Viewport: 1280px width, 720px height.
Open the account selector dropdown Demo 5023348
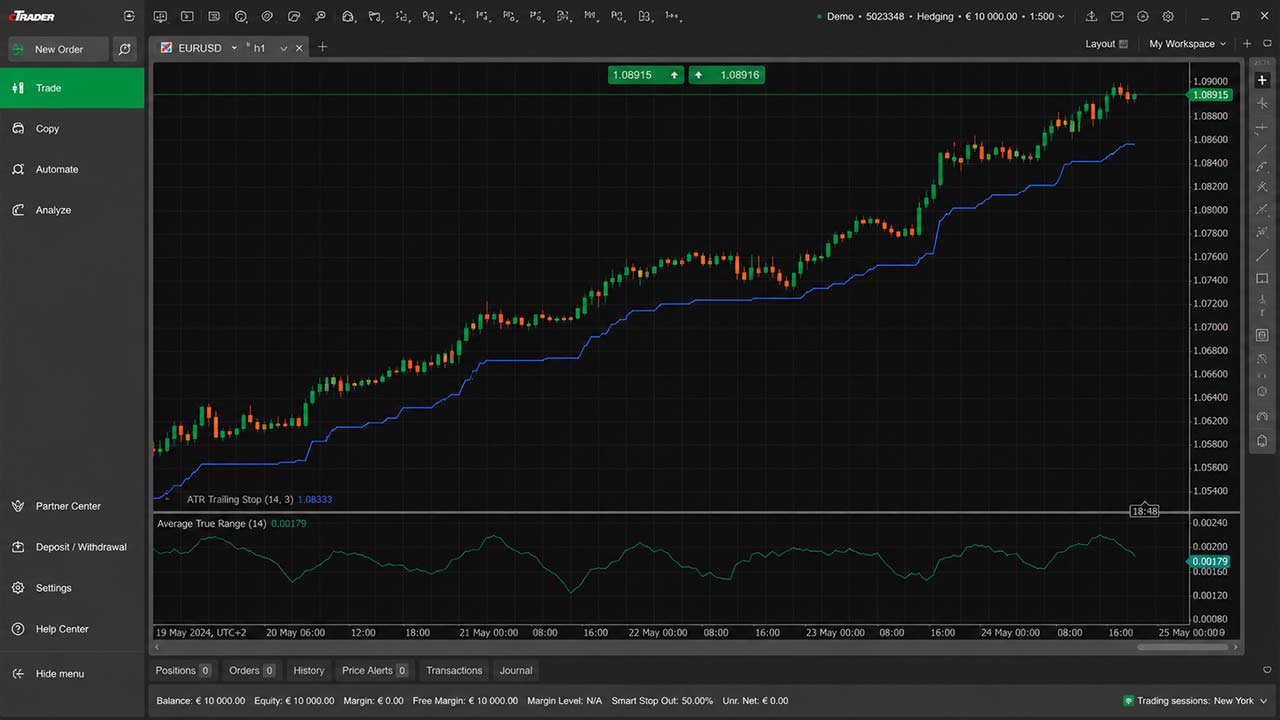(x=940, y=16)
